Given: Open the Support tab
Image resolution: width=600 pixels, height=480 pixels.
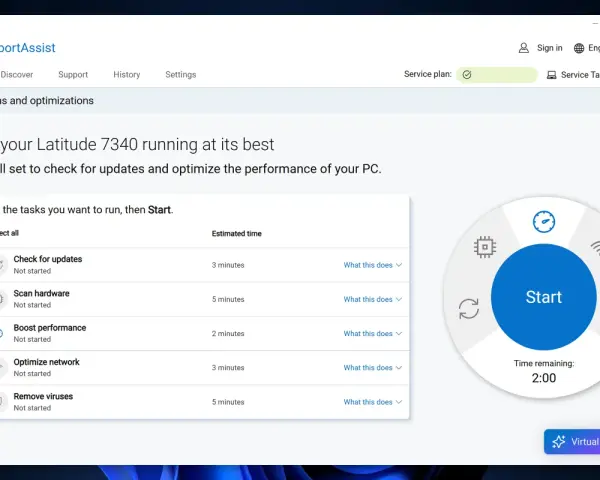Looking at the screenshot, I should pyautogui.click(x=73, y=75).
